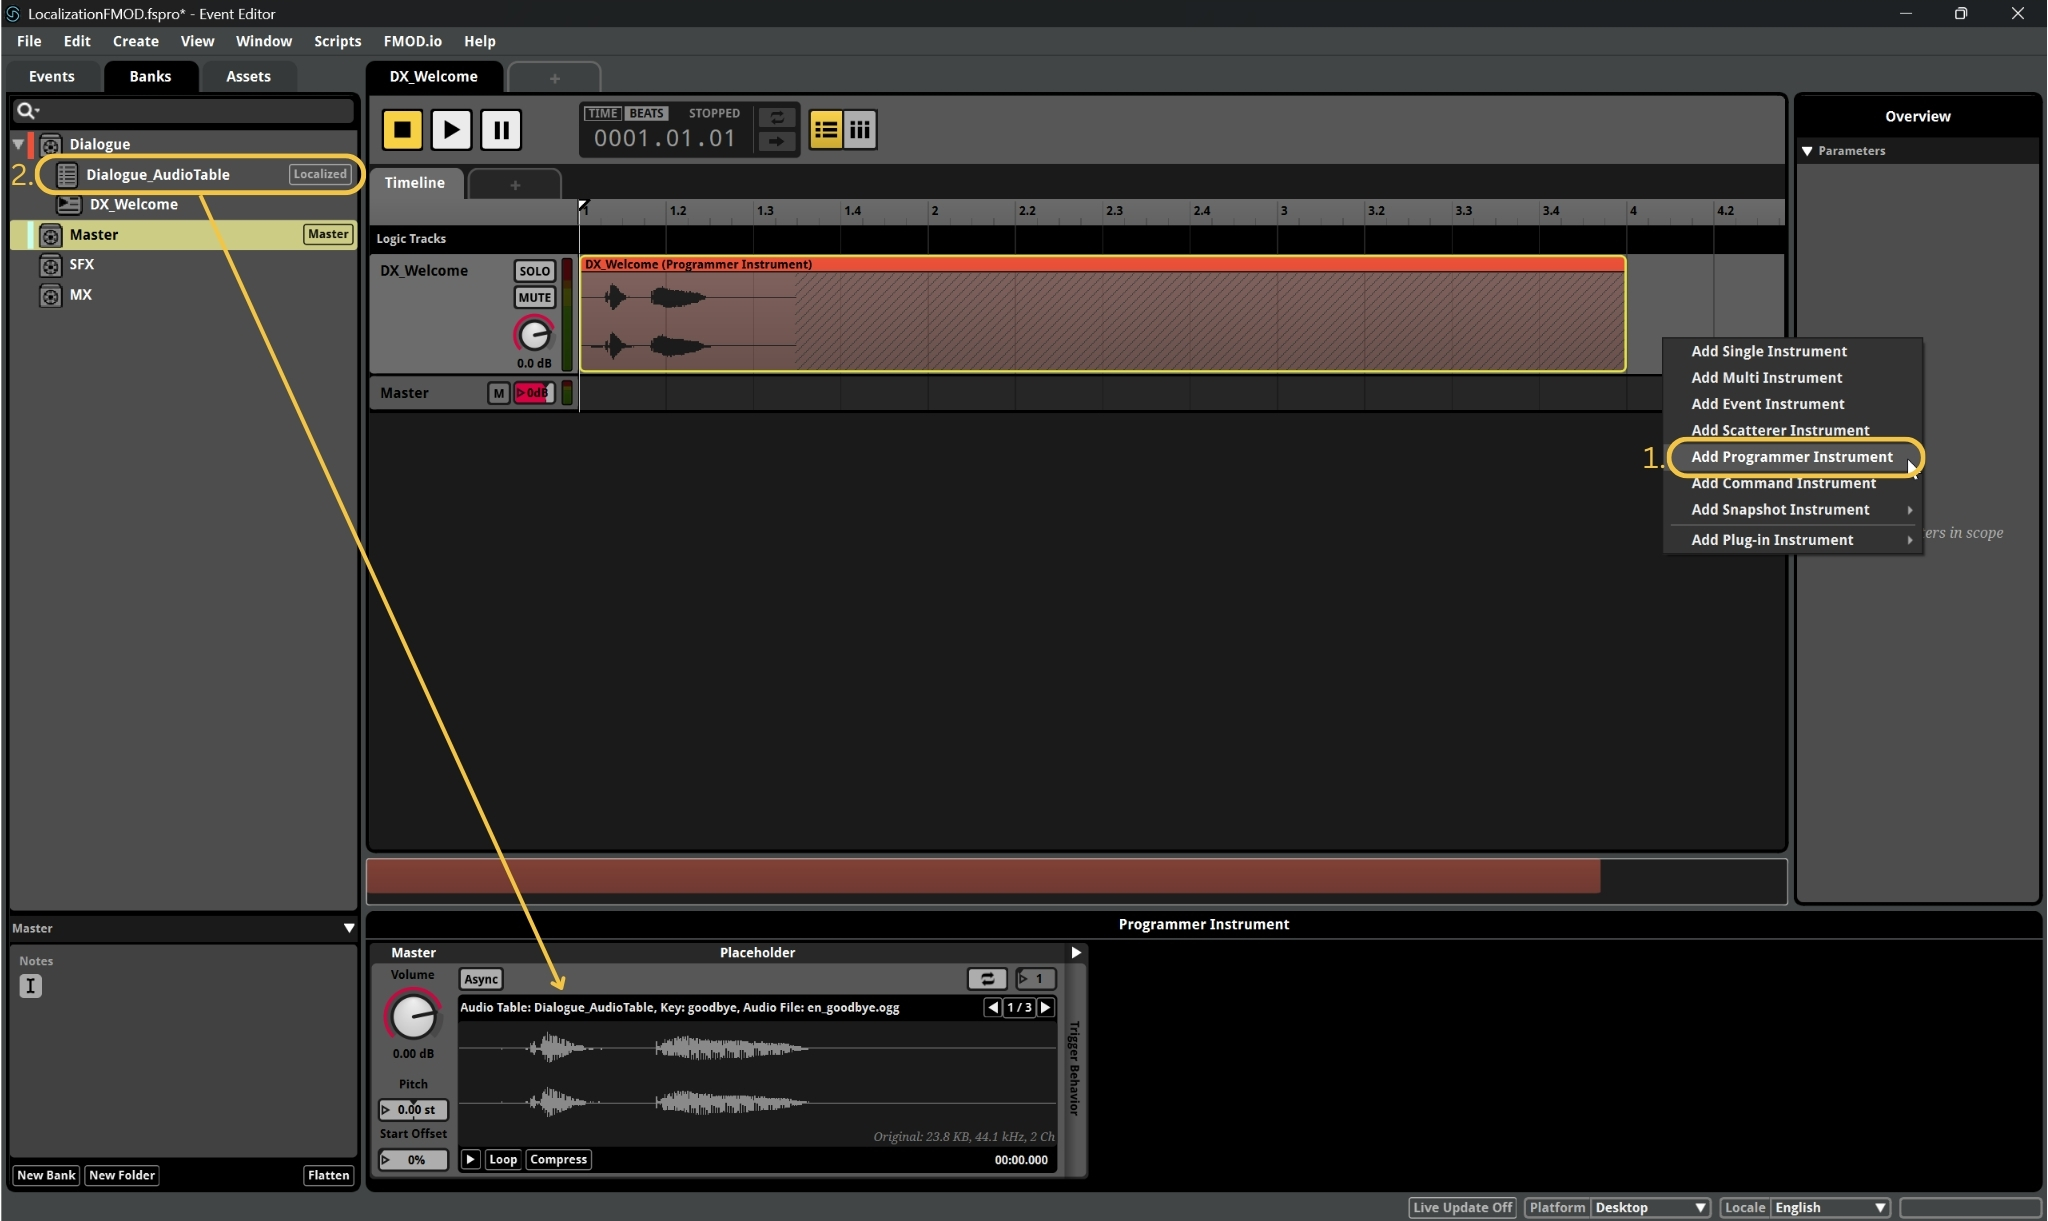The width and height of the screenshot is (2048, 1221).
Task: Open a new event tab with plus
Action: pyautogui.click(x=554, y=78)
